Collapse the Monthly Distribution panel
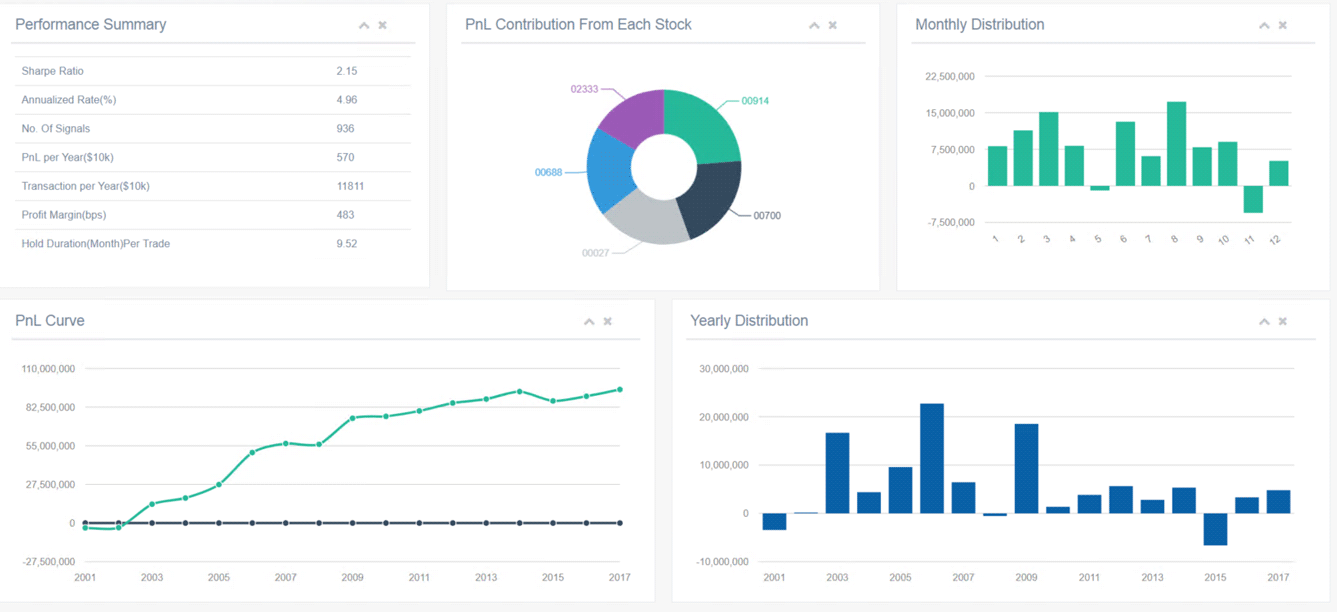The height and width of the screenshot is (612, 1337). [1264, 25]
